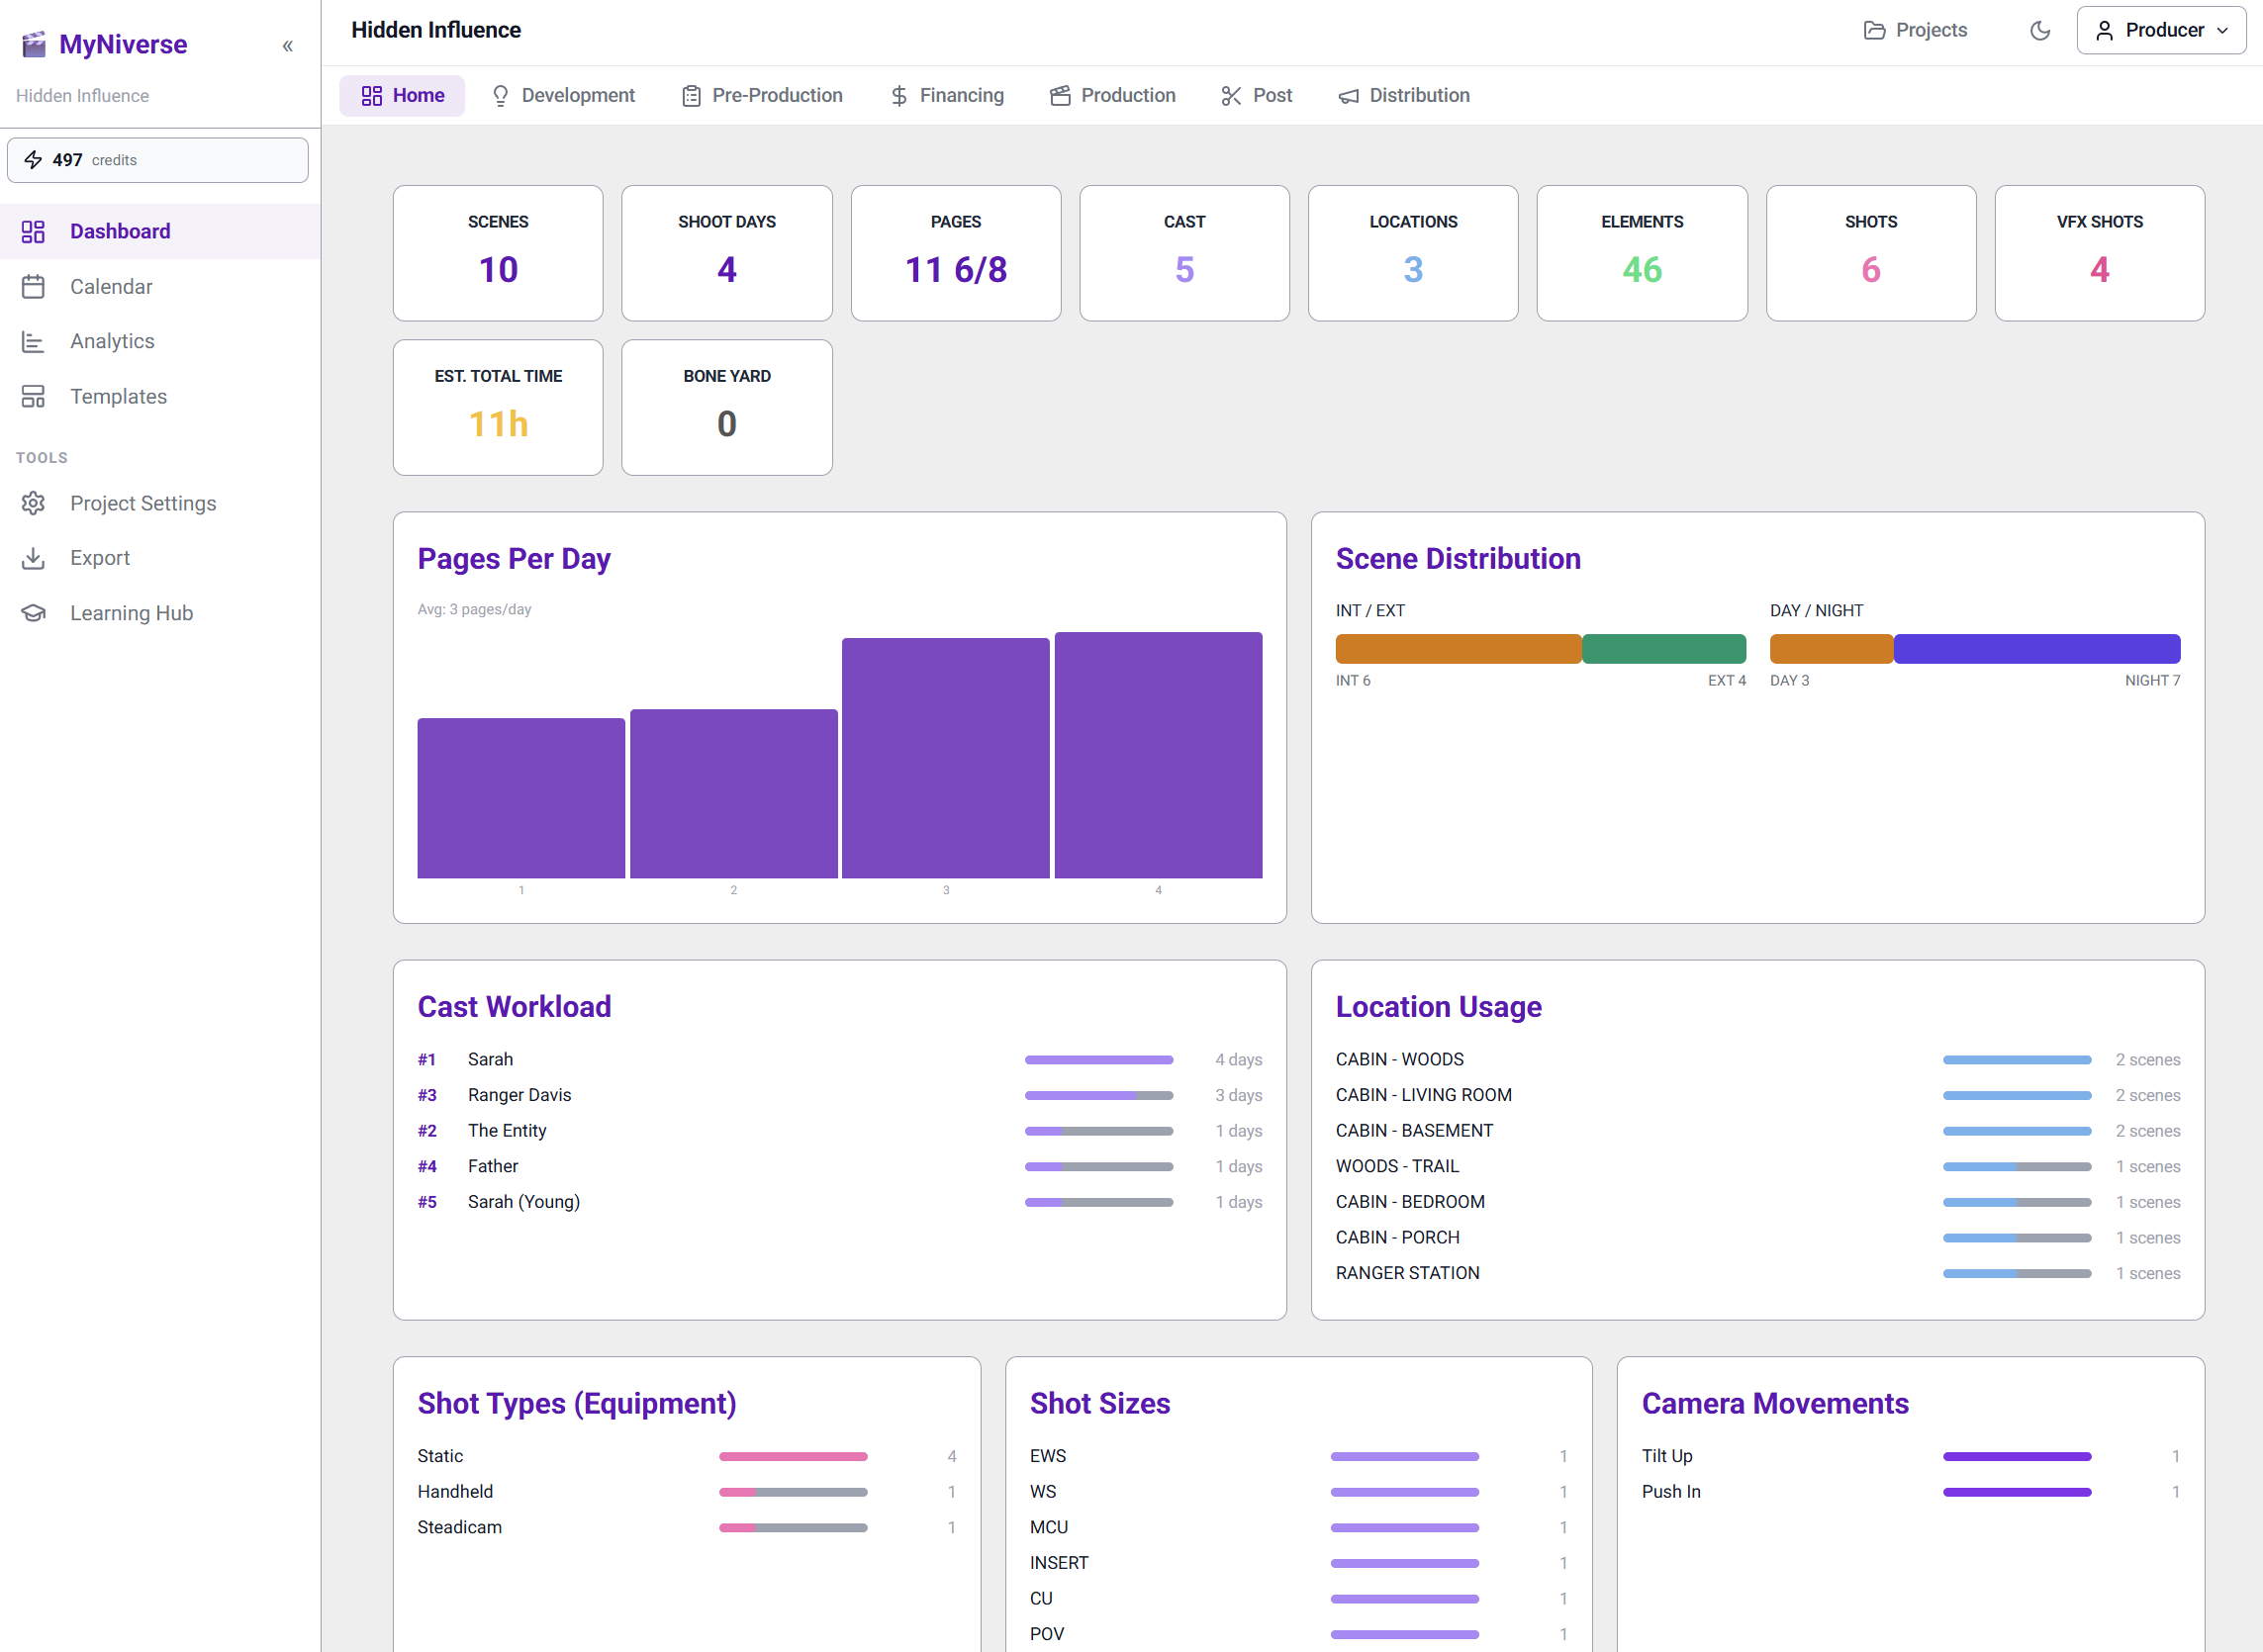
Task: Open the Distribution tab
Action: pos(1403,95)
